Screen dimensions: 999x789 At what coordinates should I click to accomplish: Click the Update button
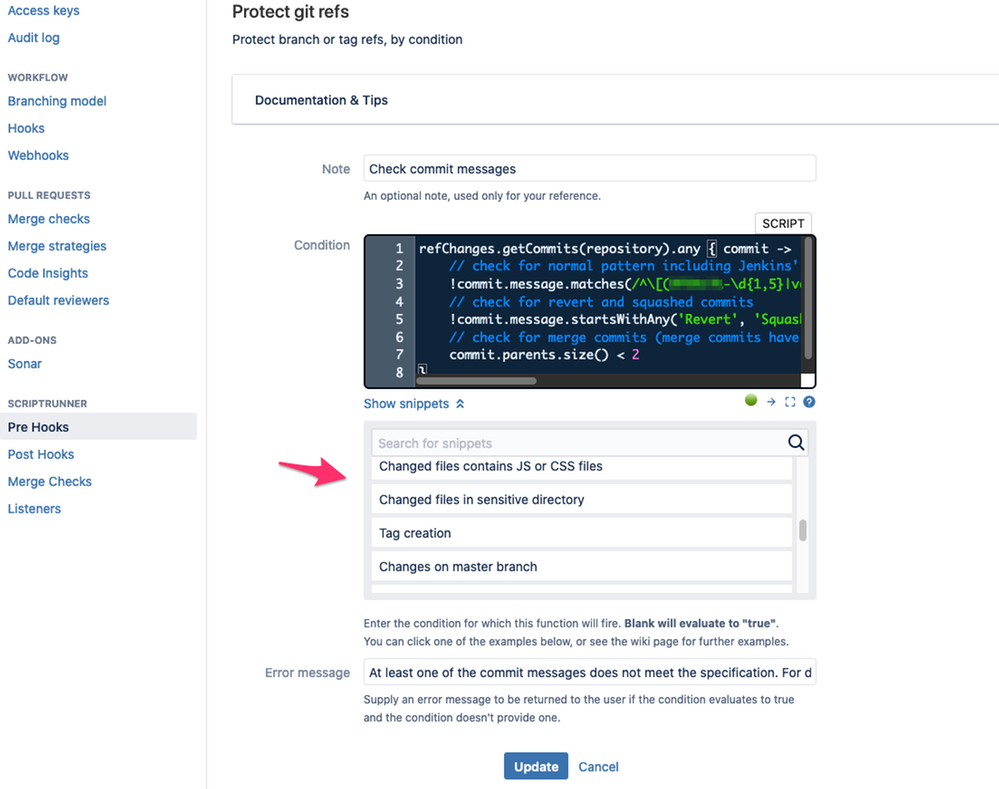tap(536, 766)
